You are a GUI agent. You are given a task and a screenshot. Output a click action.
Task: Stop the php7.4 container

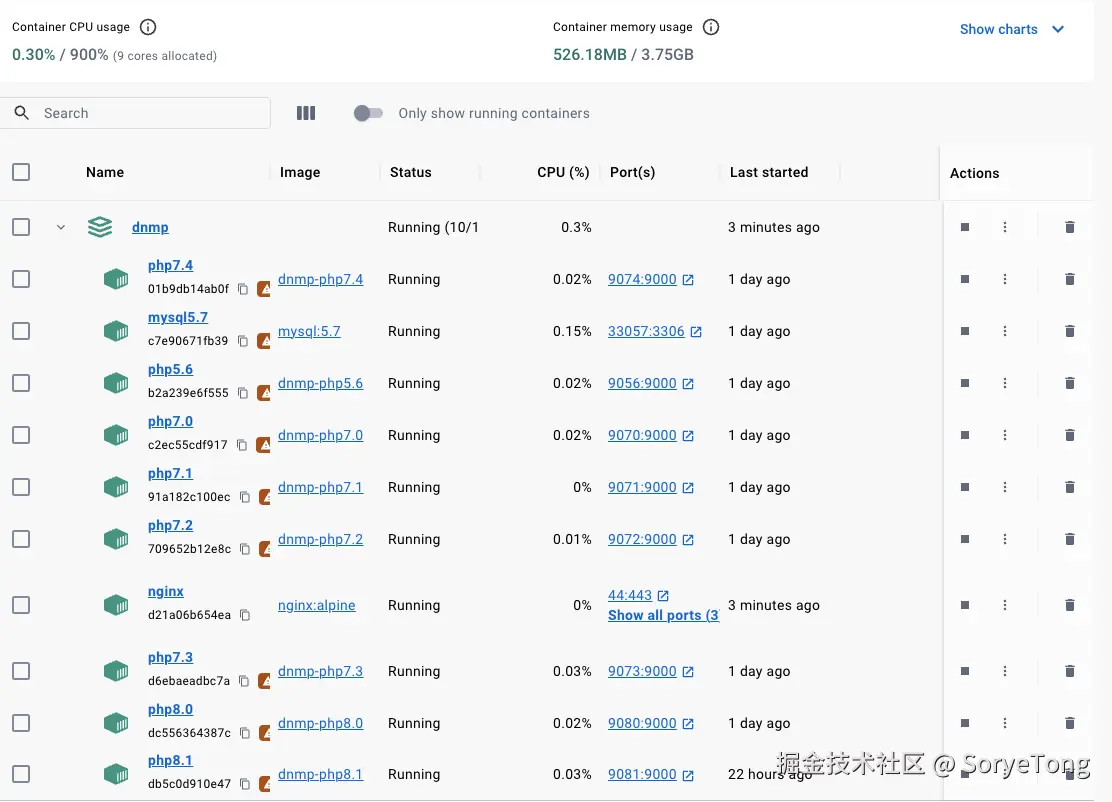(x=964, y=279)
